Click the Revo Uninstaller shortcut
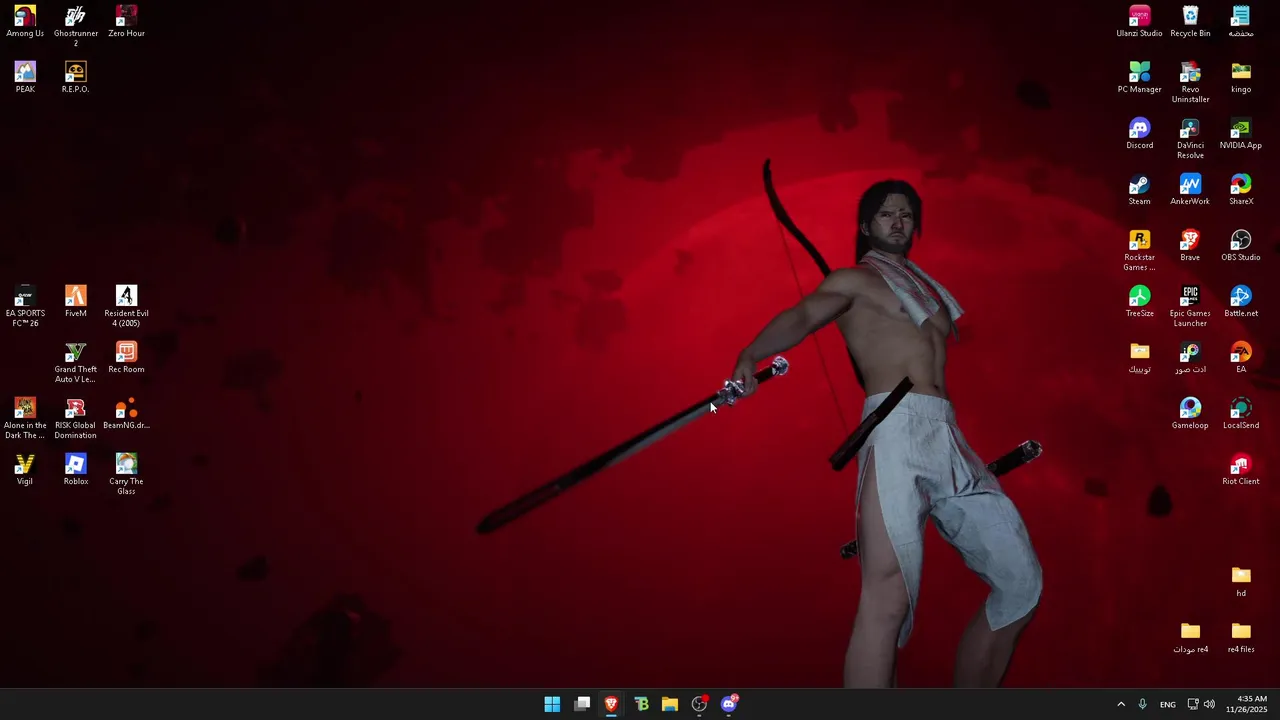This screenshot has width=1280, height=720. (x=1190, y=83)
